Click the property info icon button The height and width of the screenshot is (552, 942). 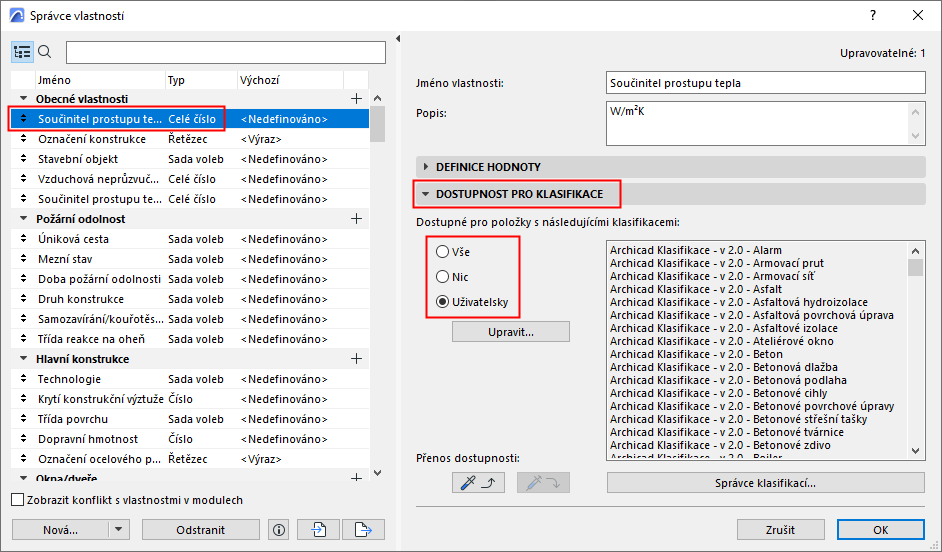click(279, 530)
